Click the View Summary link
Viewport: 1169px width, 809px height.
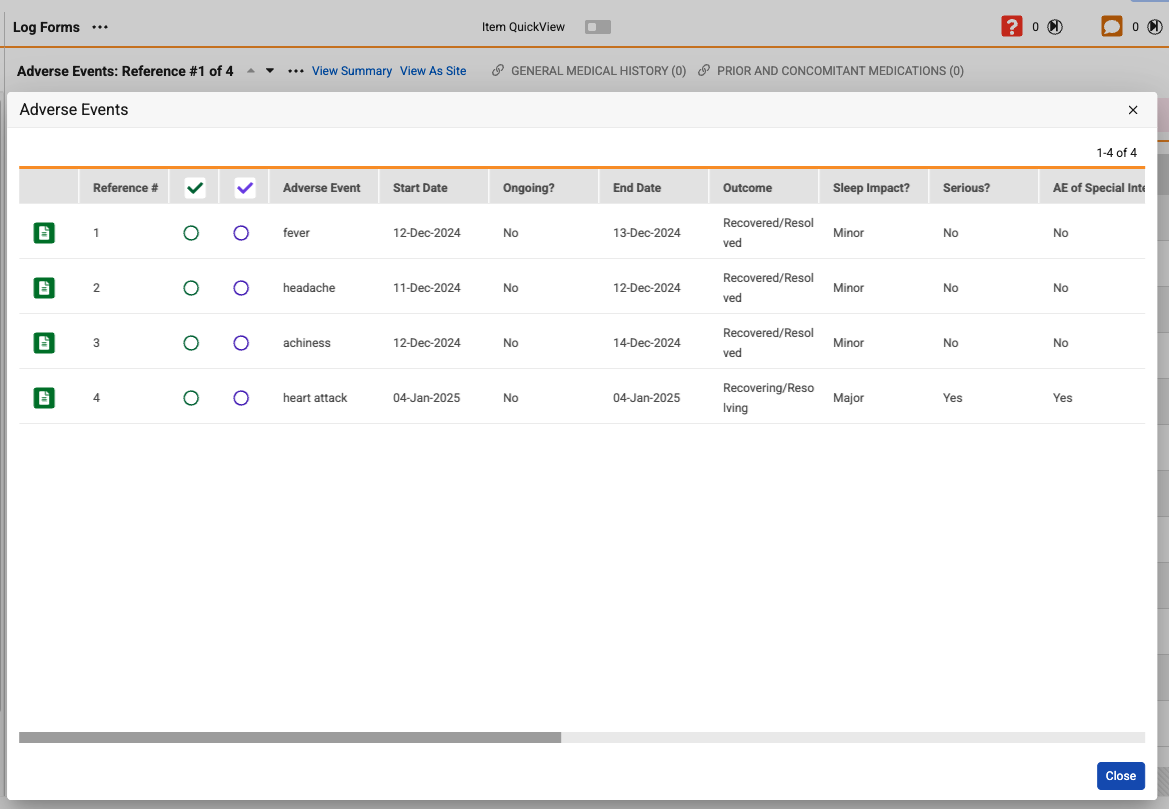352,71
